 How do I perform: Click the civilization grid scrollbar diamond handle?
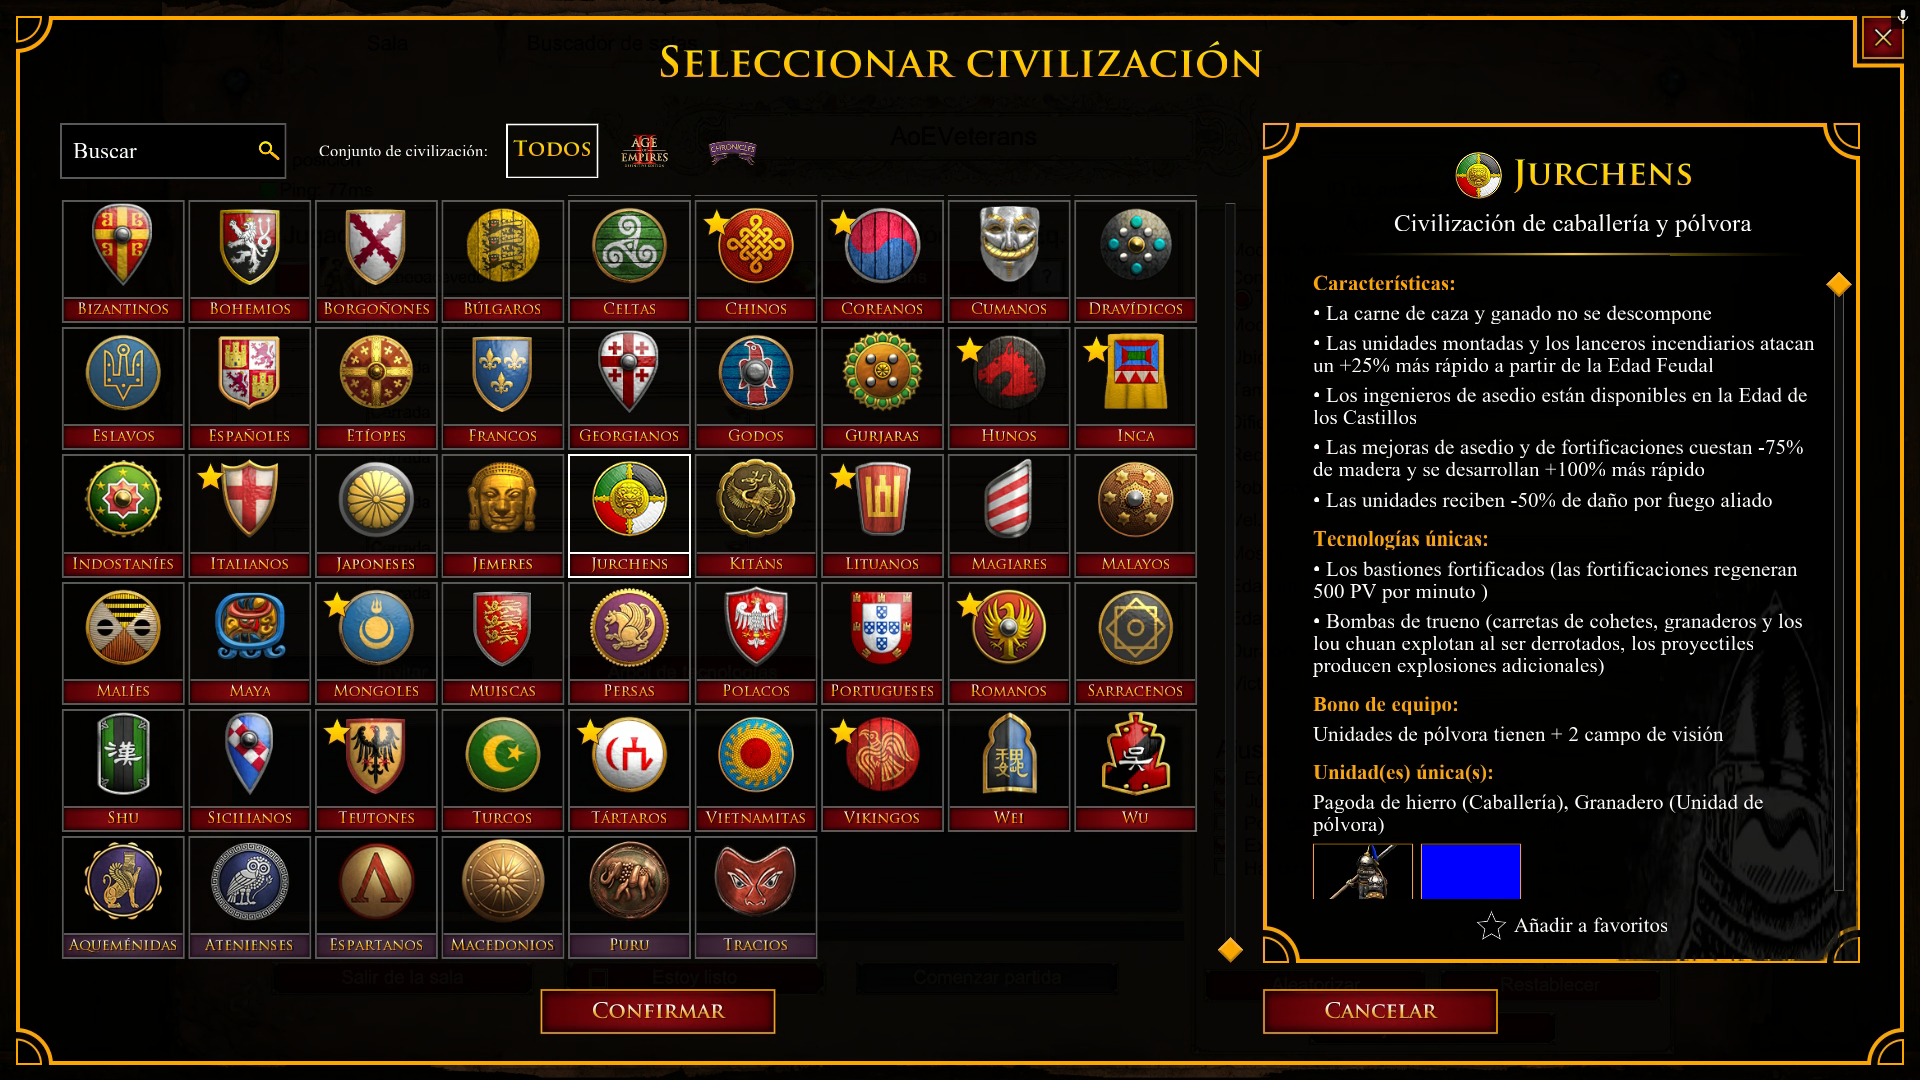coord(1230,949)
